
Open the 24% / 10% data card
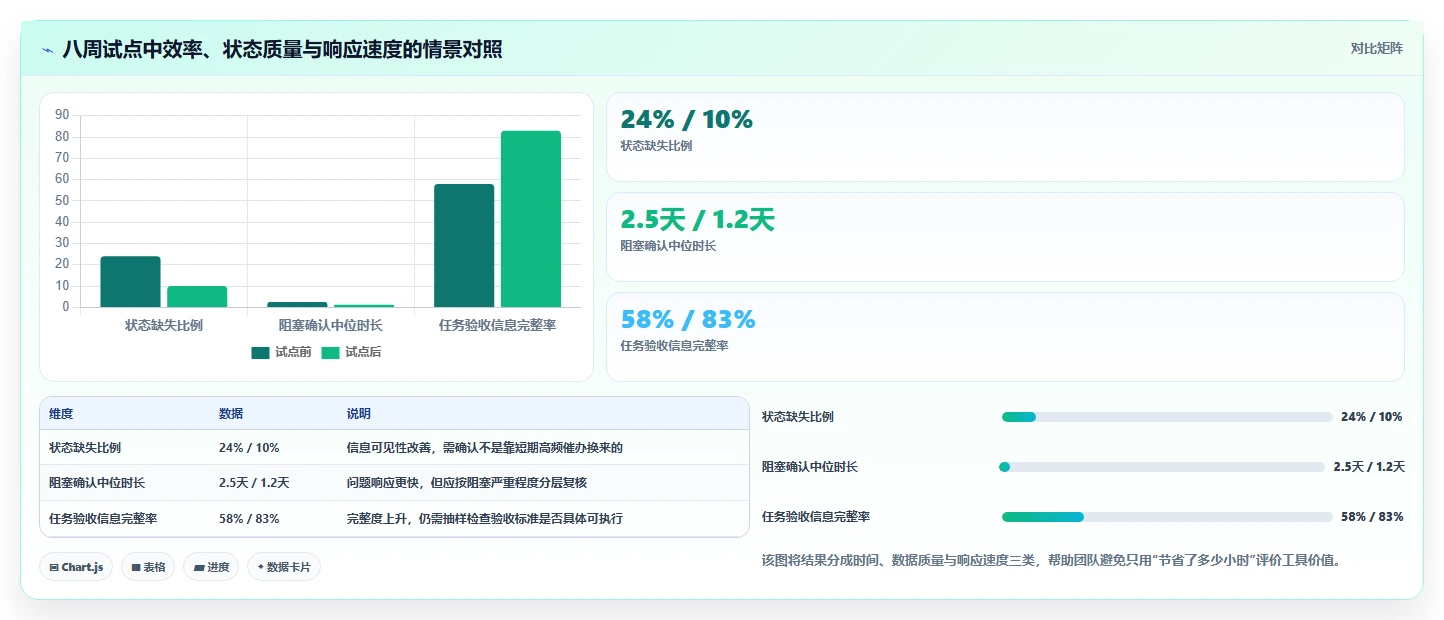1005,137
